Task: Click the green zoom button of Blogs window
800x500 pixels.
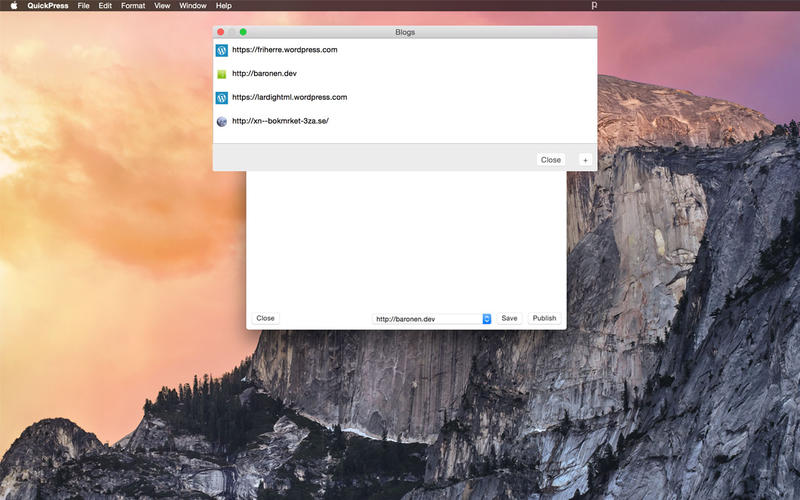Action: pos(243,32)
